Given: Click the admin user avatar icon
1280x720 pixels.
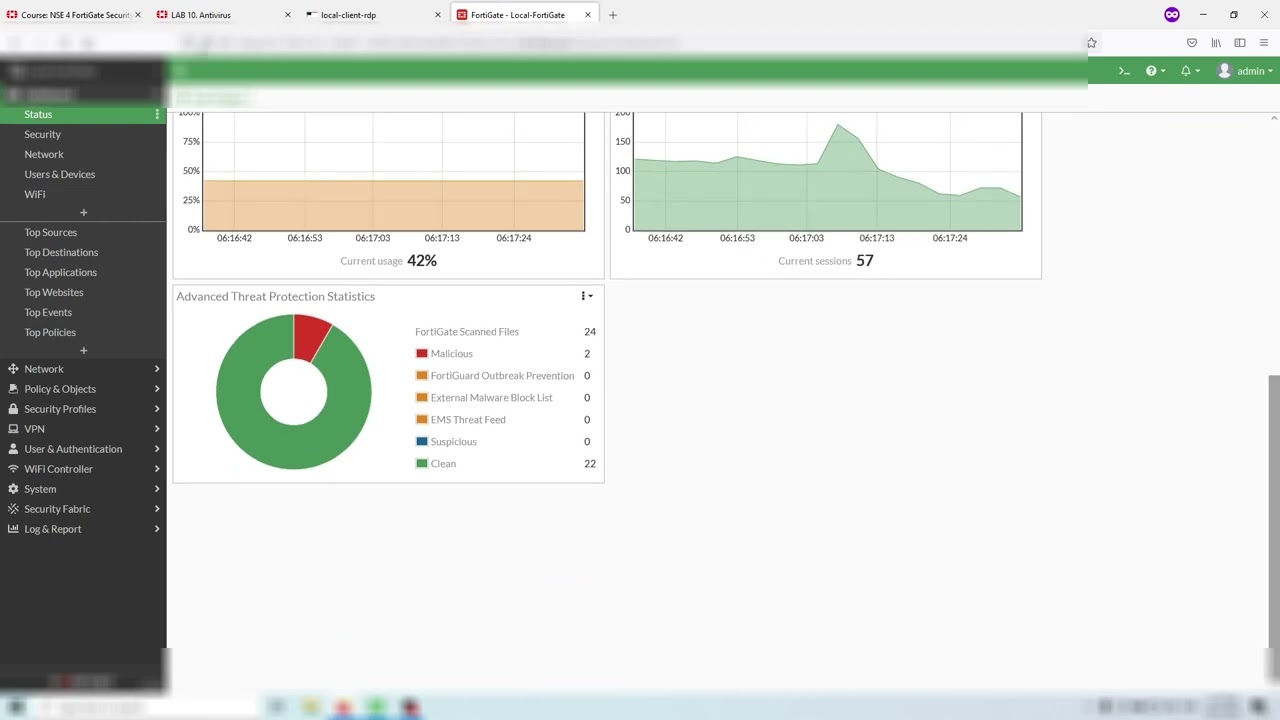Looking at the screenshot, I should point(1224,71).
